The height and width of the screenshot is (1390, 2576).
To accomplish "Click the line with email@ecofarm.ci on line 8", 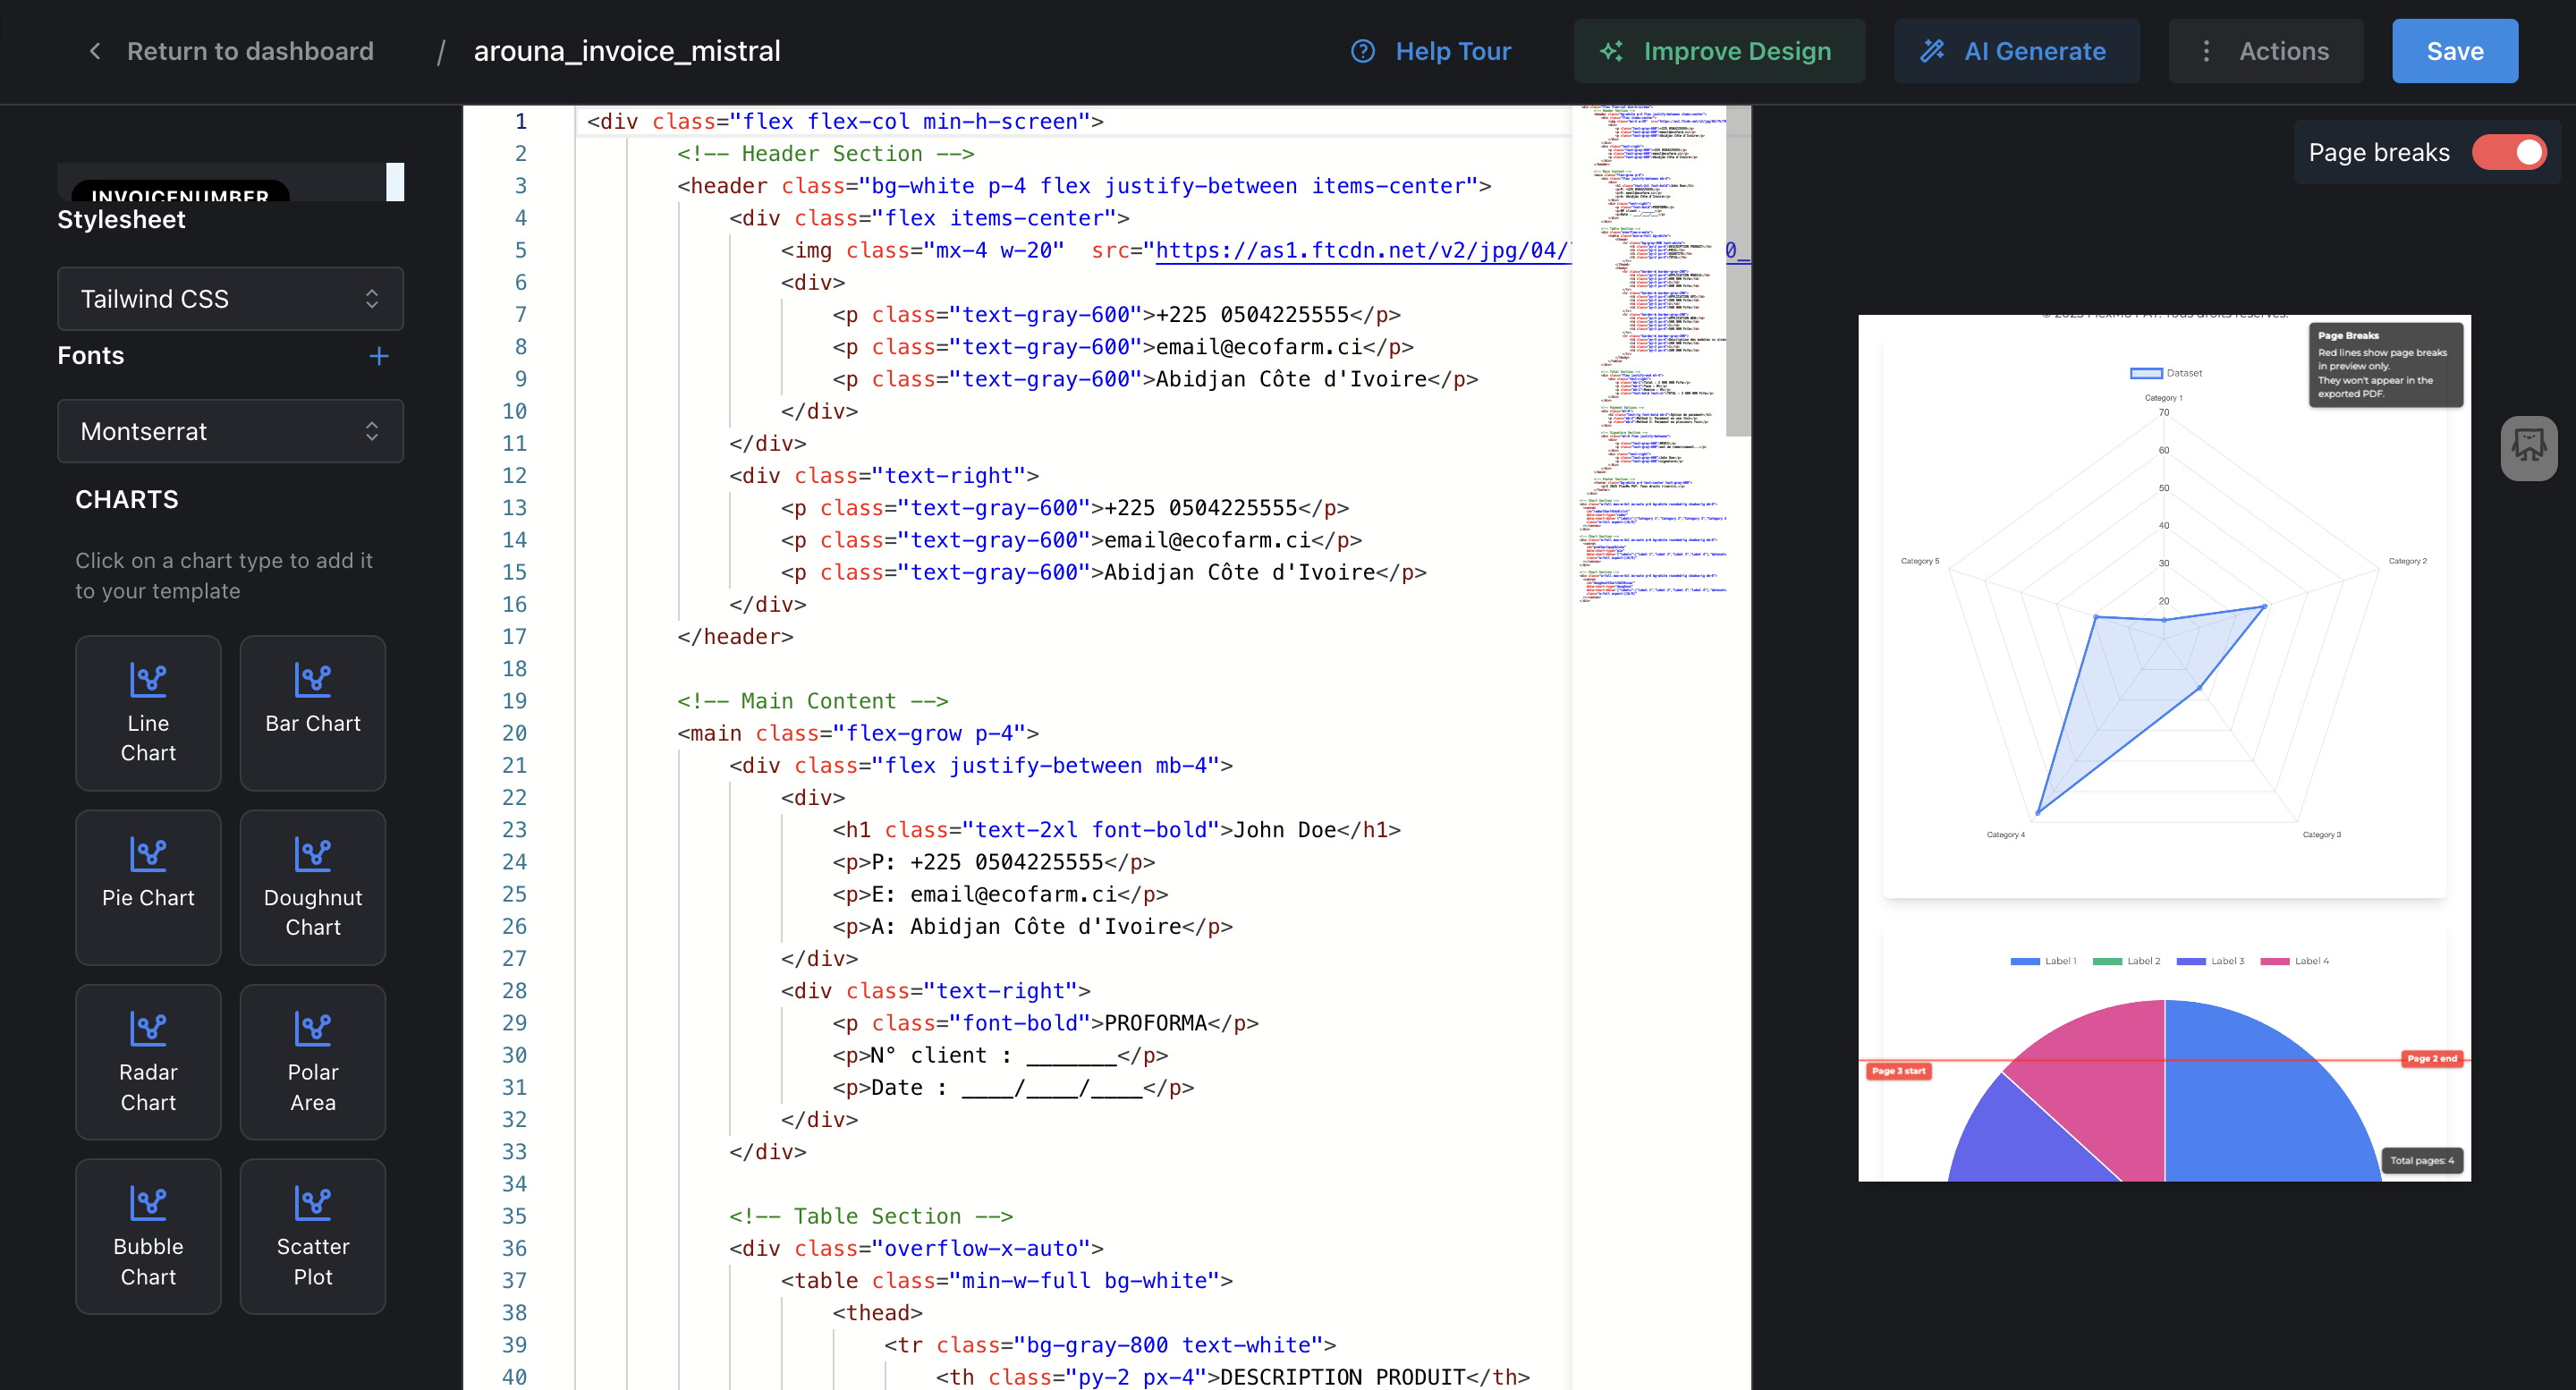I will pyautogui.click(x=1122, y=347).
